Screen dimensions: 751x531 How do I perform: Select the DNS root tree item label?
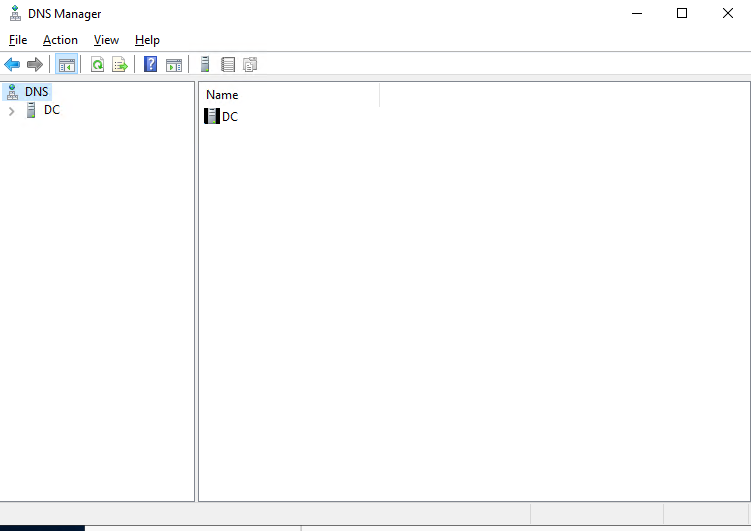(x=36, y=91)
